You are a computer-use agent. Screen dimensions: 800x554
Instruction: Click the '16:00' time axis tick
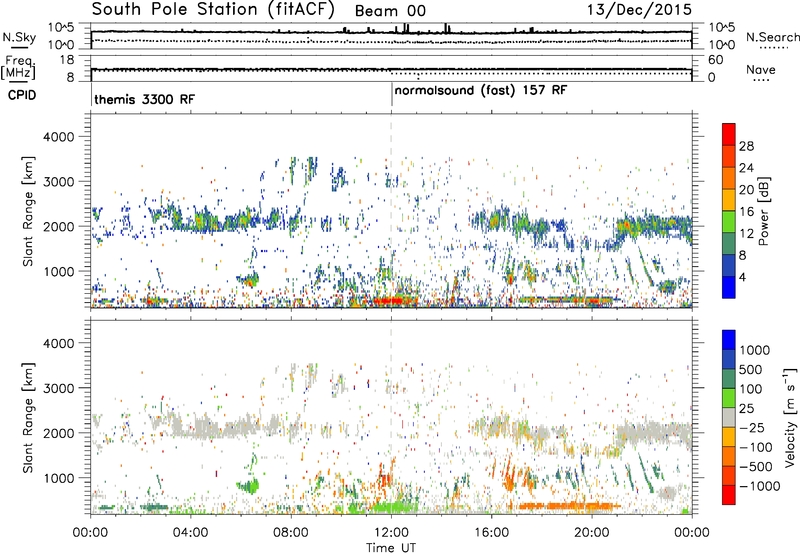click(491, 533)
